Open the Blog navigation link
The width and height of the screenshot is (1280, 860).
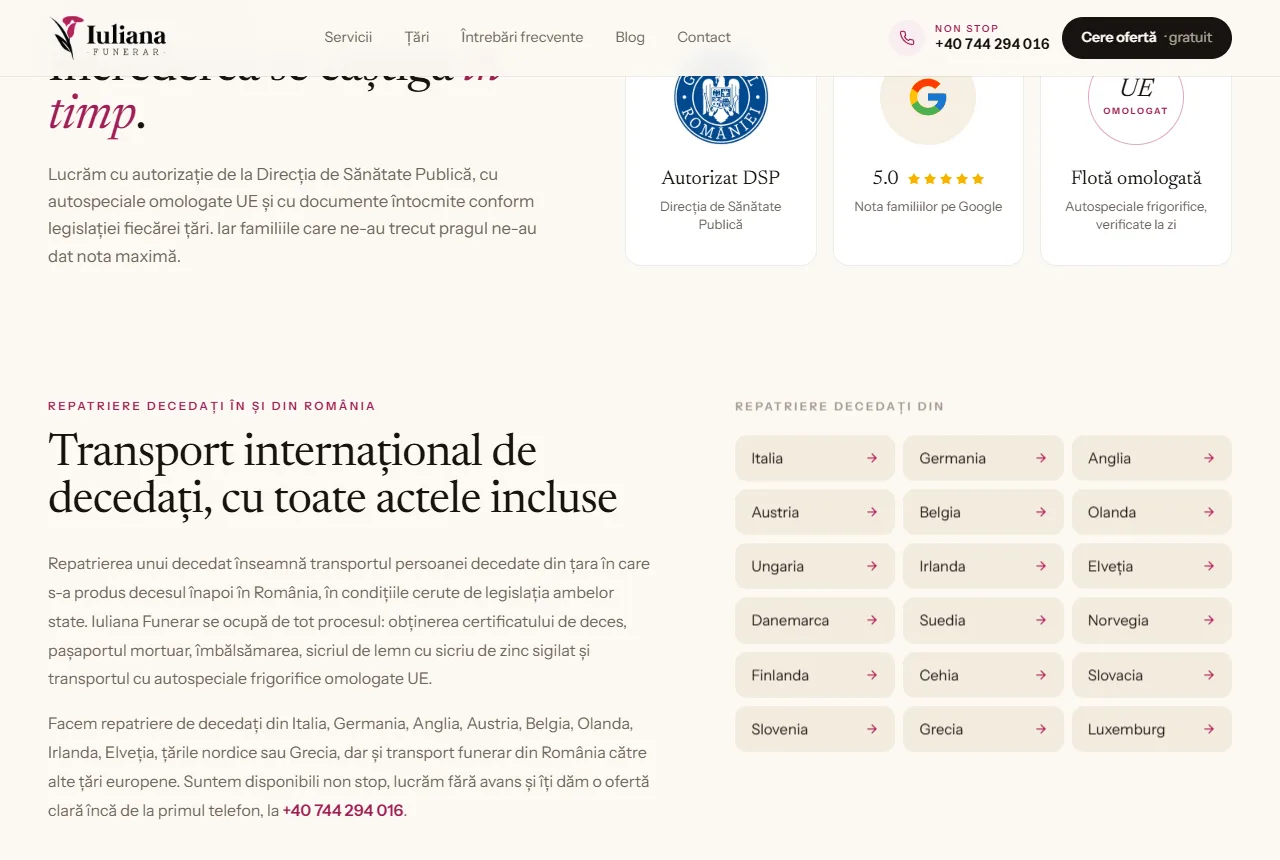pyautogui.click(x=630, y=37)
